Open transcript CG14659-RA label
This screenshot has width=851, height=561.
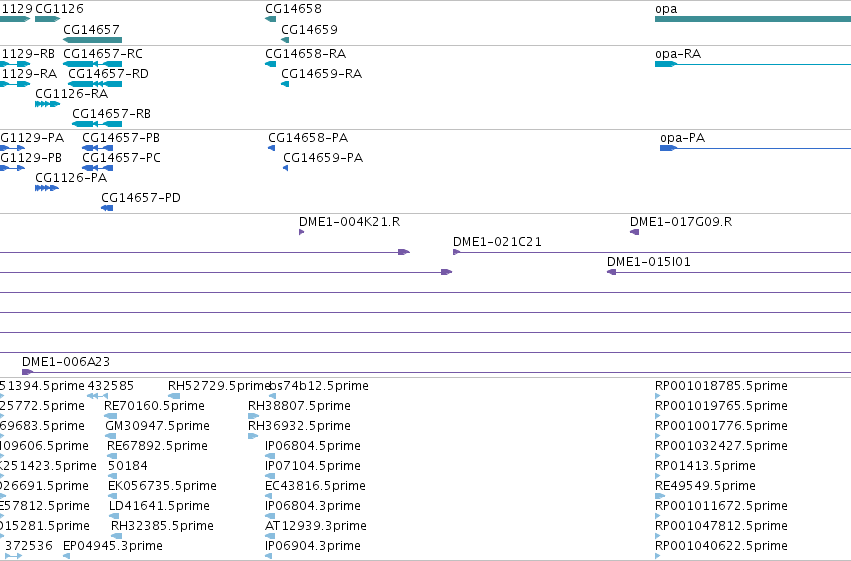321,74
